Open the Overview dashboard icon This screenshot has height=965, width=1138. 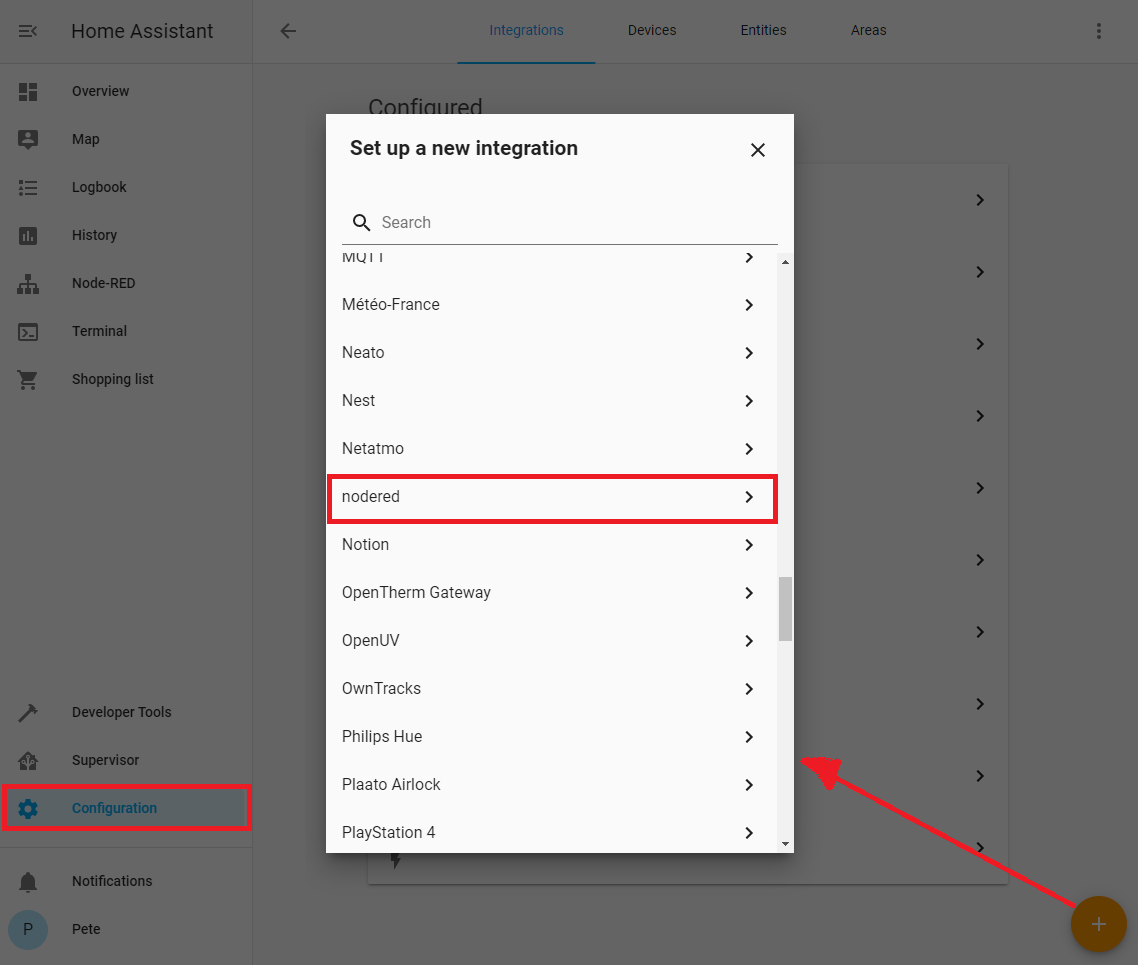[28, 91]
